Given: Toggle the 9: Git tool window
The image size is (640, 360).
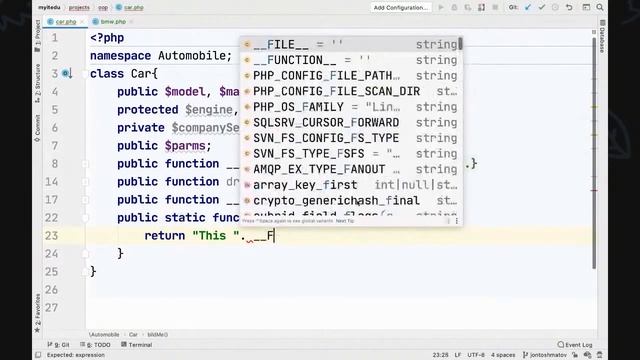Looking at the screenshot, I should [x=58, y=345].
